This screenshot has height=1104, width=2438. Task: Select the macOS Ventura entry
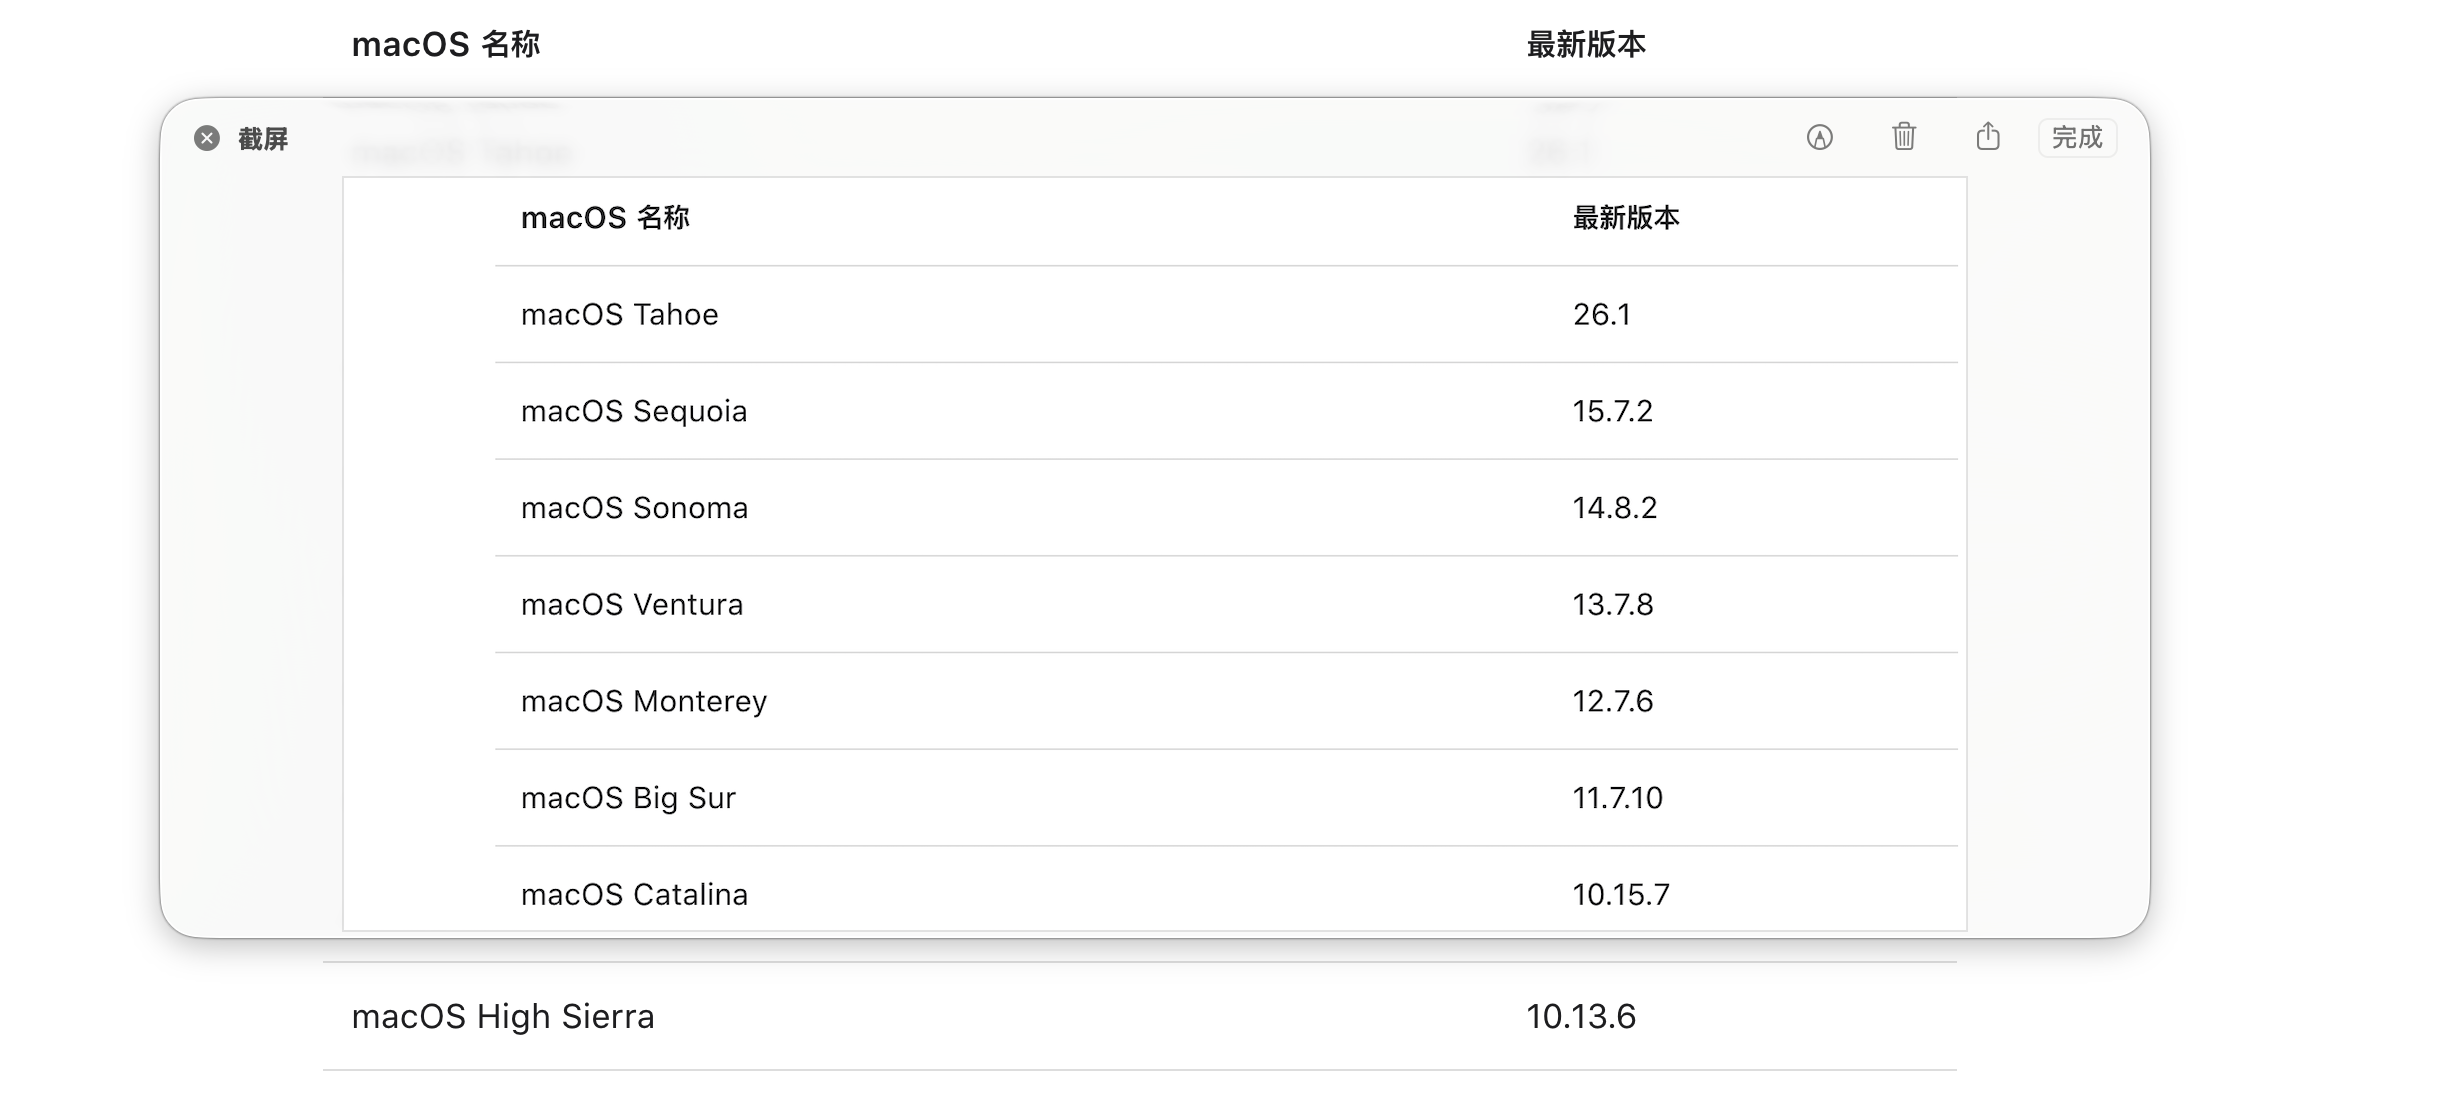click(632, 605)
